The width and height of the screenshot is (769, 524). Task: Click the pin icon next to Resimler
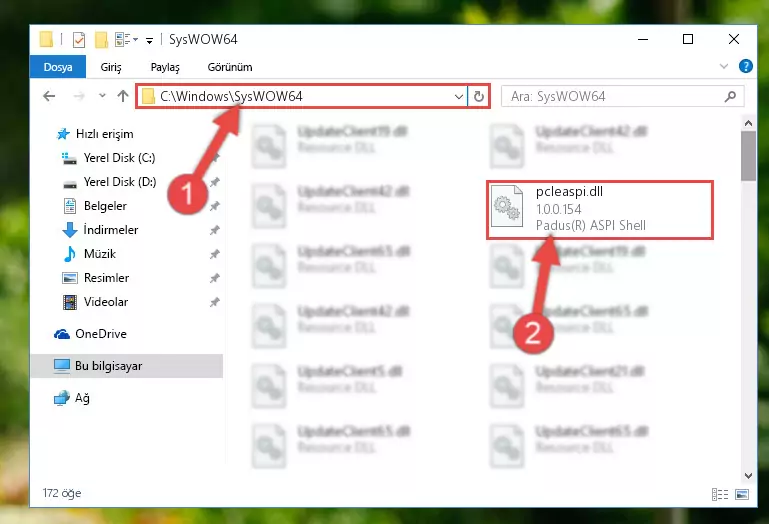214,278
